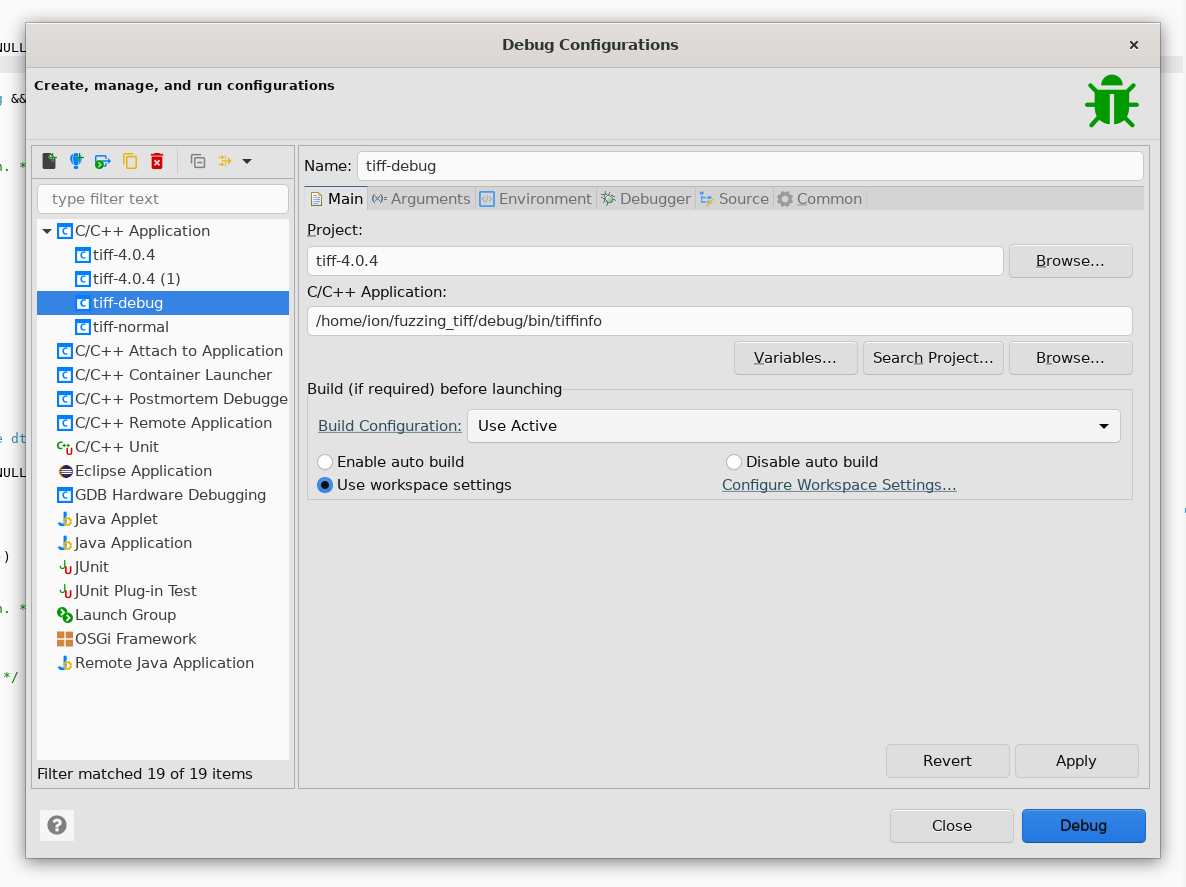The height and width of the screenshot is (887, 1186).
Task: Delete the selected launch configuration
Action: 157,161
